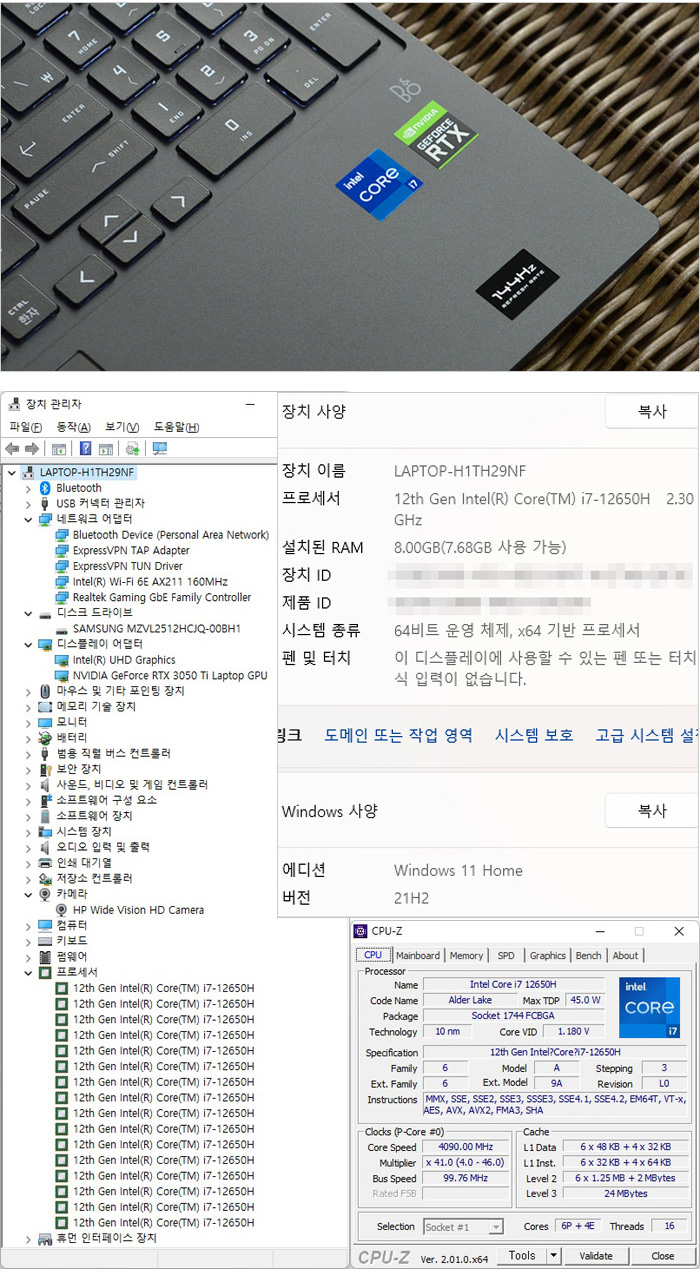Select Realtek Gaming GbE Family Controller

(x=162, y=597)
